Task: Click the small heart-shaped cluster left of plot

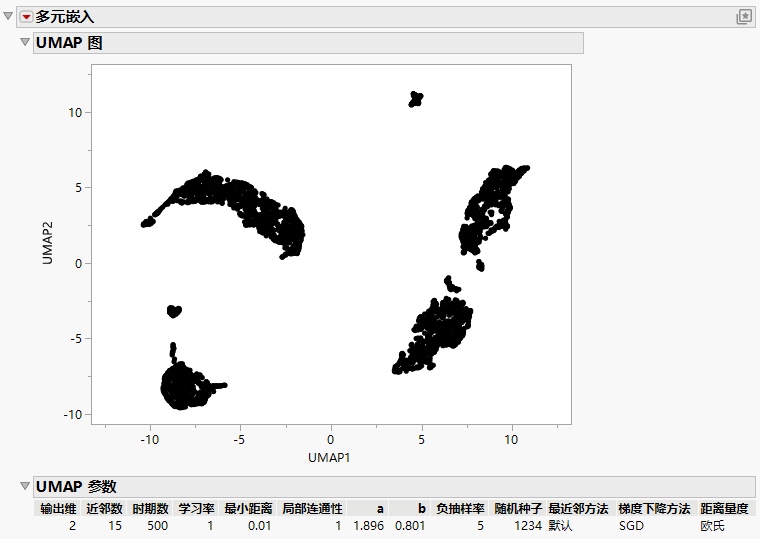Action: click(174, 311)
